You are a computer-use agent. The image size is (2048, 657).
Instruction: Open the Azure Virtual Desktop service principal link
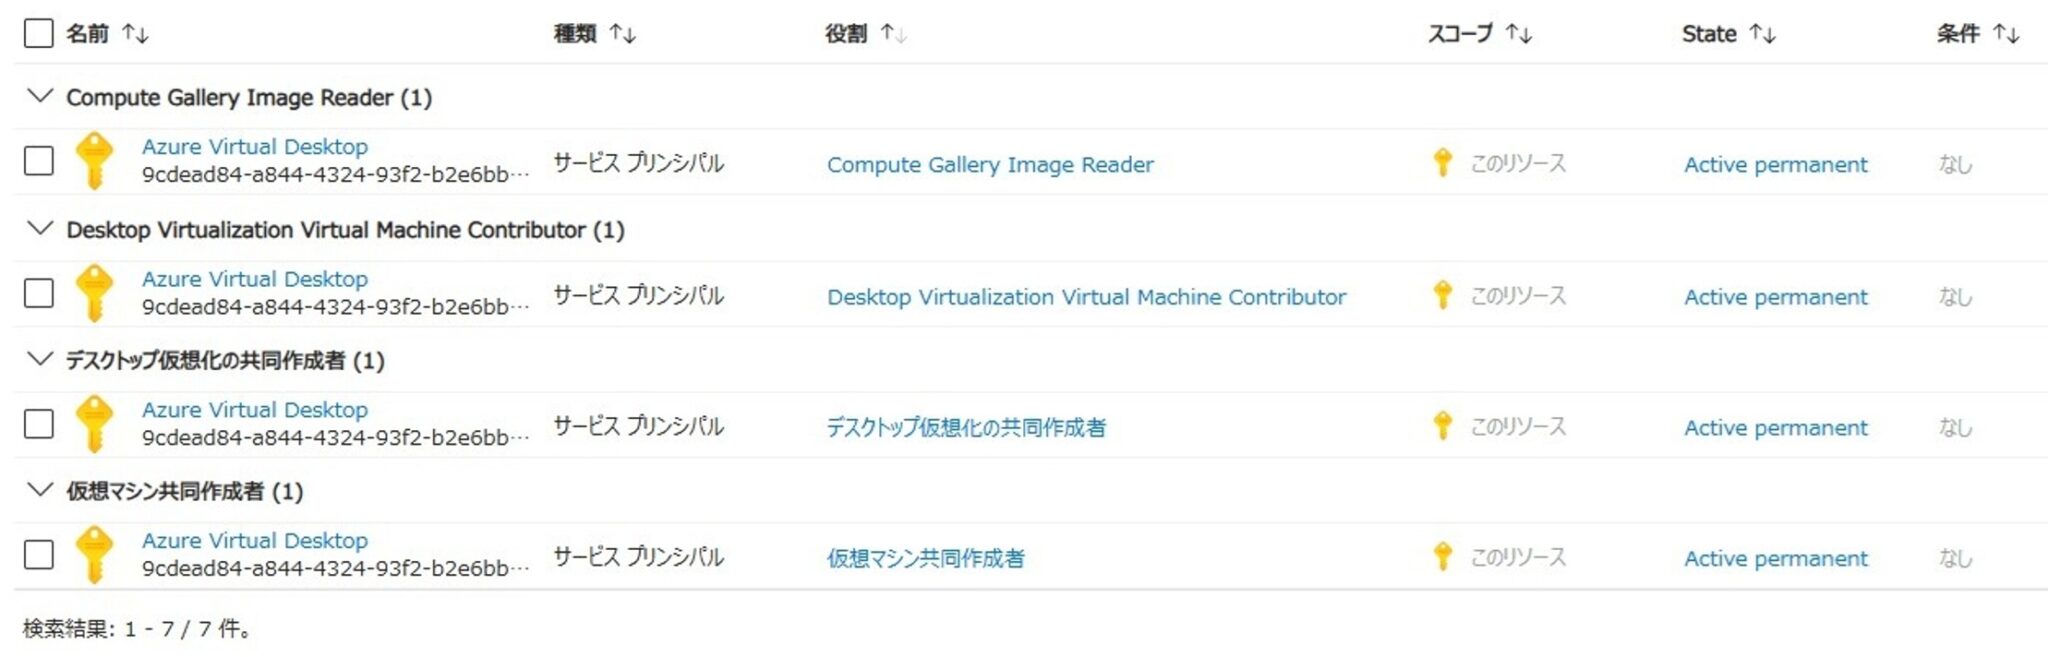[256, 146]
